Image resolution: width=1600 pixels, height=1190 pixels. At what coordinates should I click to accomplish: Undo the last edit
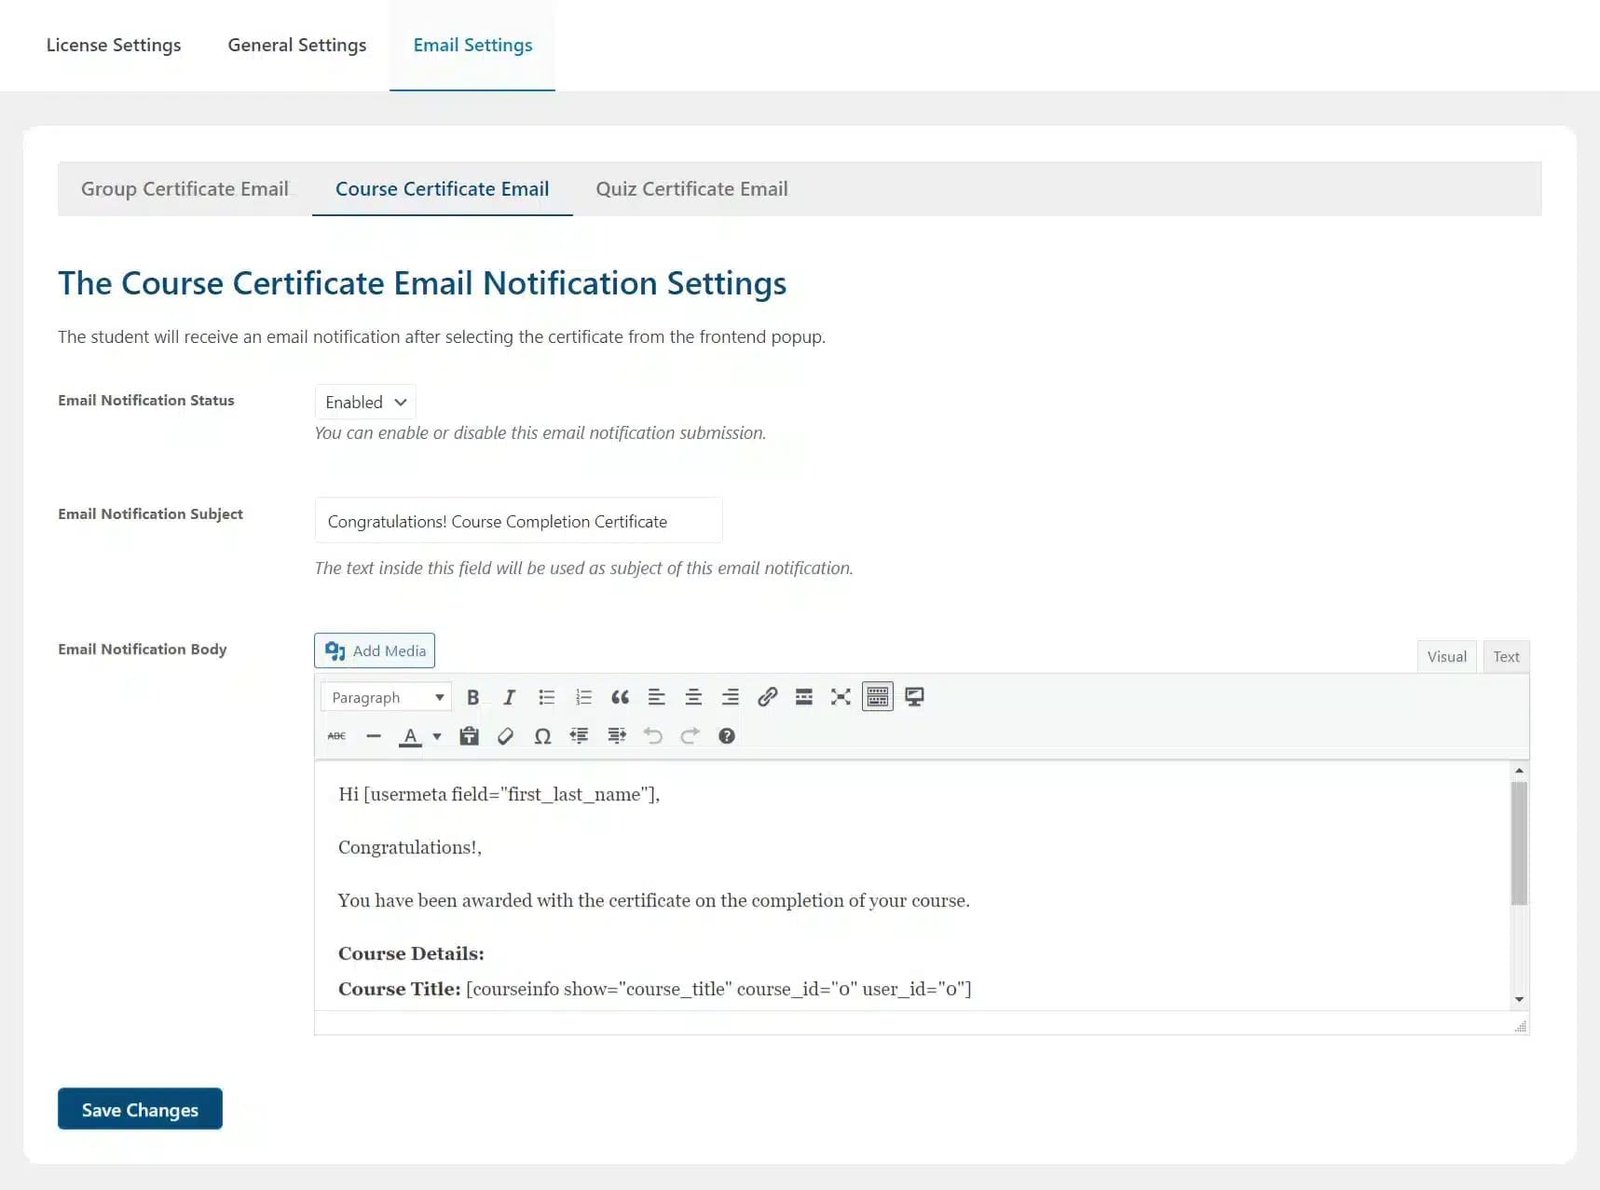pos(653,736)
